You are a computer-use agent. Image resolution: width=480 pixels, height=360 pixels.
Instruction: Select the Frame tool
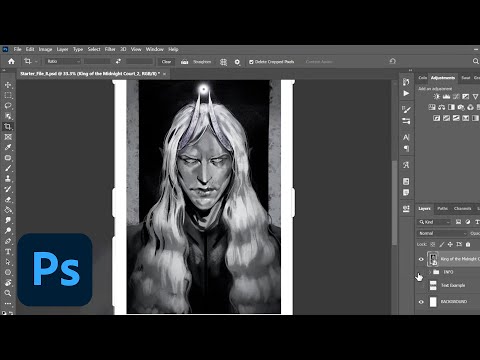click(x=8, y=137)
